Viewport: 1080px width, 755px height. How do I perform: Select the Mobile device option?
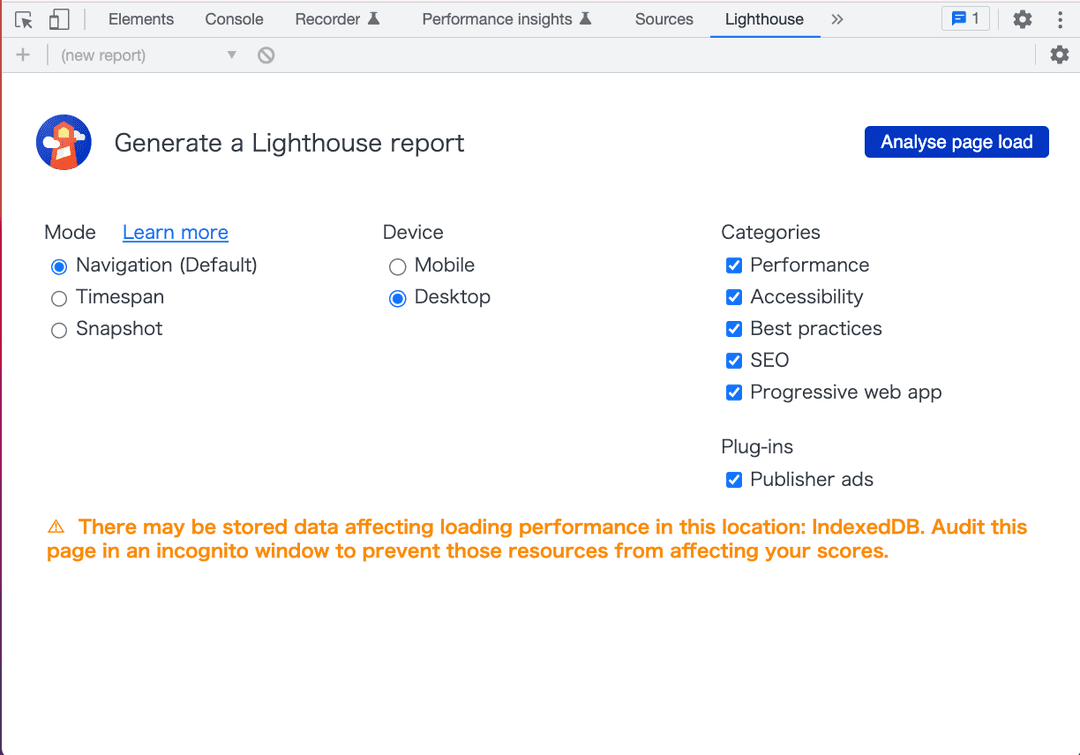(x=398, y=266)
